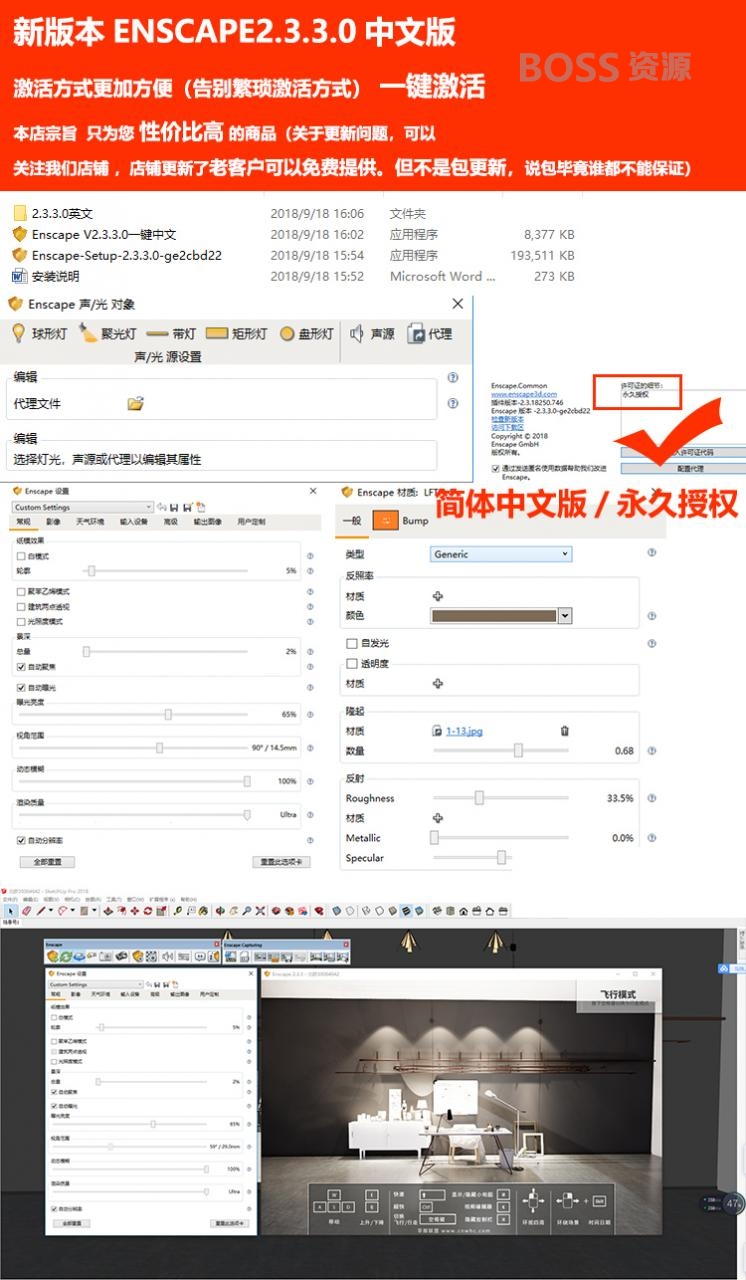The width and height of the screenshot is (746, 1280).
Task: Switch to 输入设备 tab in large settings
Action: click(134, 521)
